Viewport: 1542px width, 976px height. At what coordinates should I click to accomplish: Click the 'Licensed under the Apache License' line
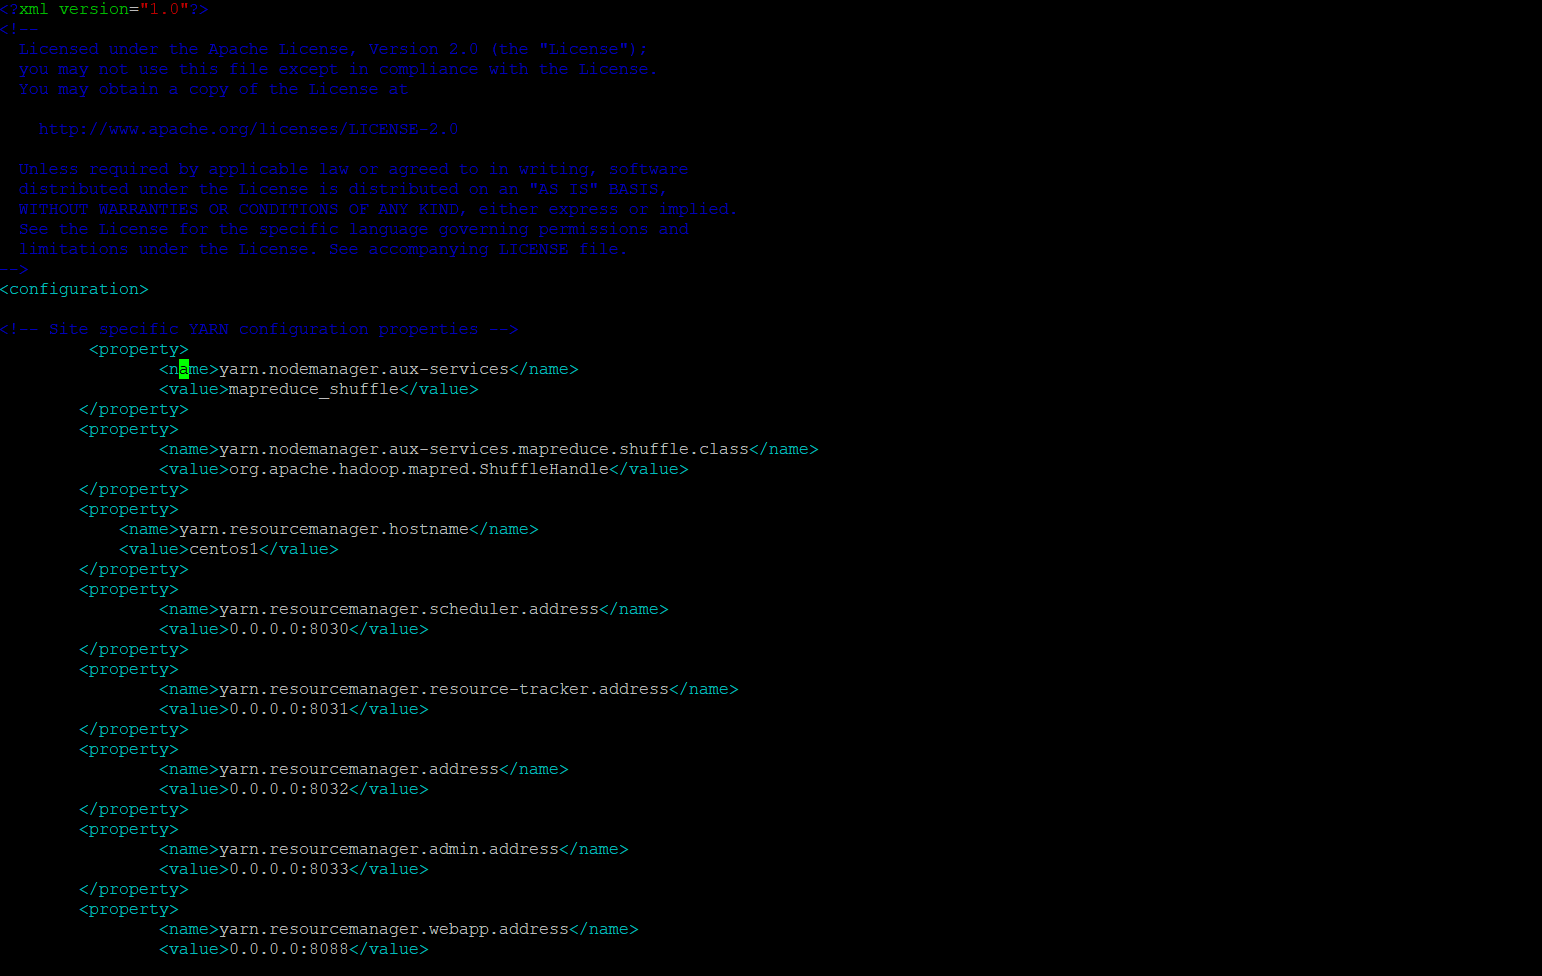tap(333, 49)
